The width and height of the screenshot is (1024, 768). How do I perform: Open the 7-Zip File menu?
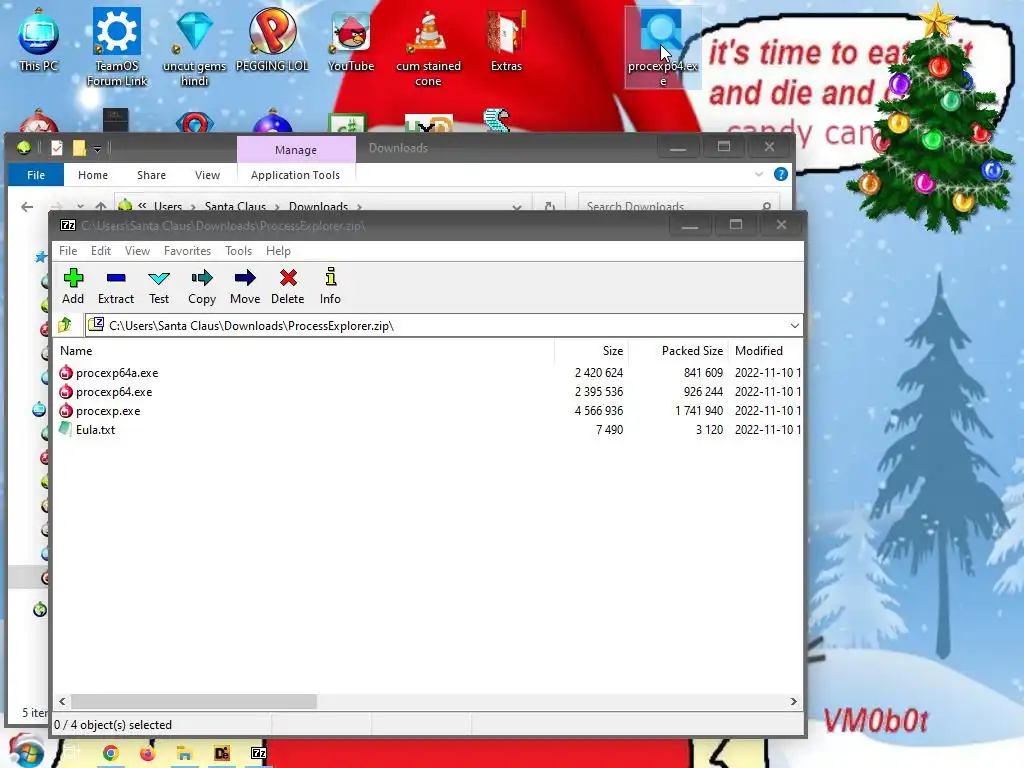pyautogui.click(x=68, y=251)
